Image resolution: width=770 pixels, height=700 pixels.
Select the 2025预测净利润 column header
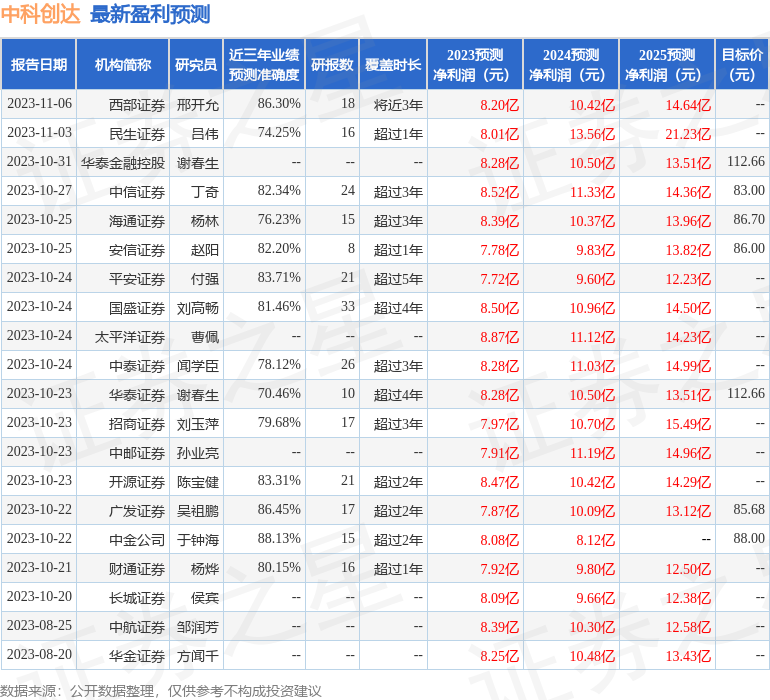click(667, 64)
